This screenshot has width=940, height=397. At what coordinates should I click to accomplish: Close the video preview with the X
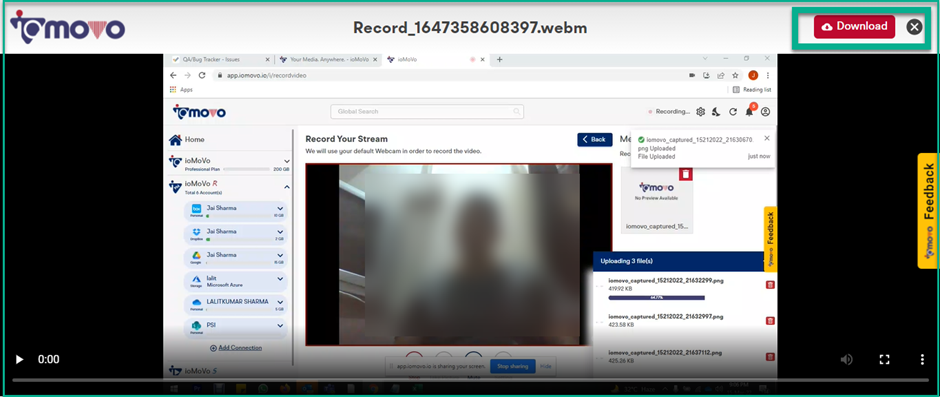914,26
